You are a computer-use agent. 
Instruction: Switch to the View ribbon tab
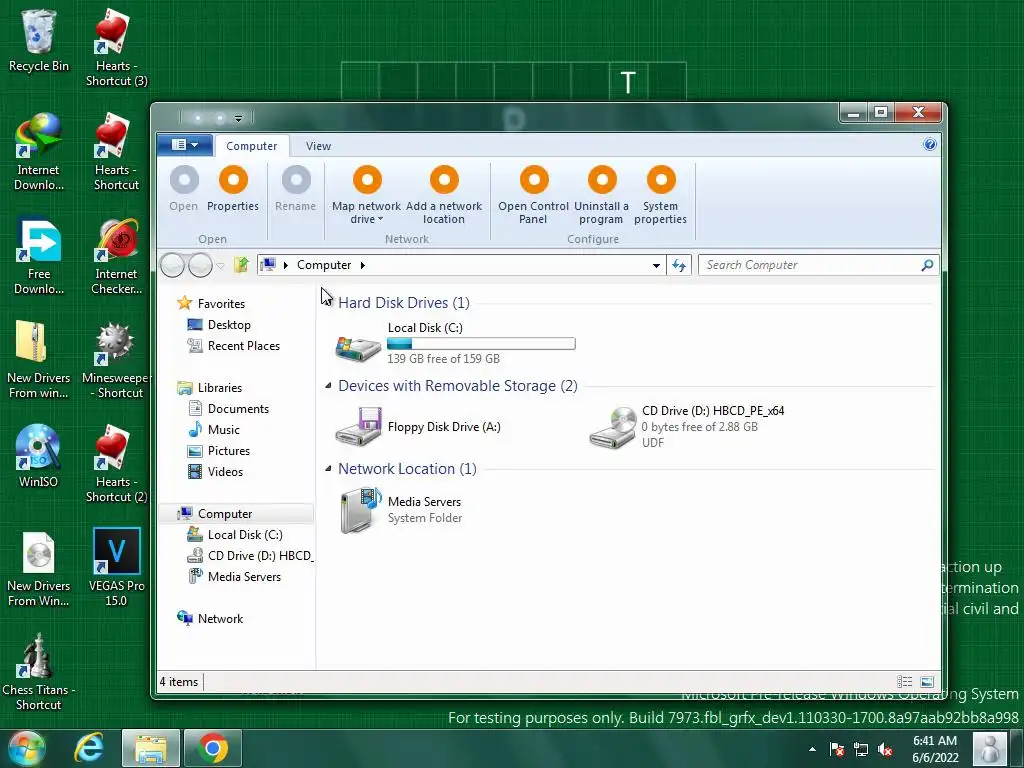tap(318, 146)
